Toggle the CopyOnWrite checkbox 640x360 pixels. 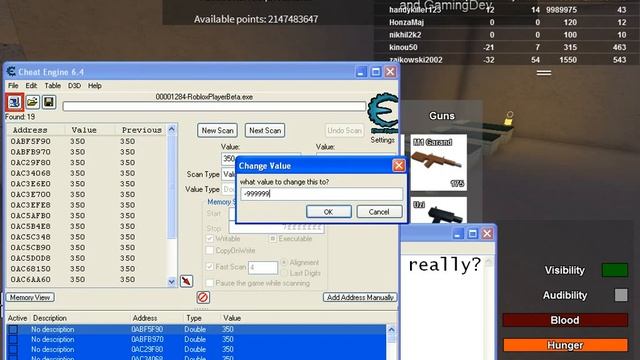[x=210, y=250]
